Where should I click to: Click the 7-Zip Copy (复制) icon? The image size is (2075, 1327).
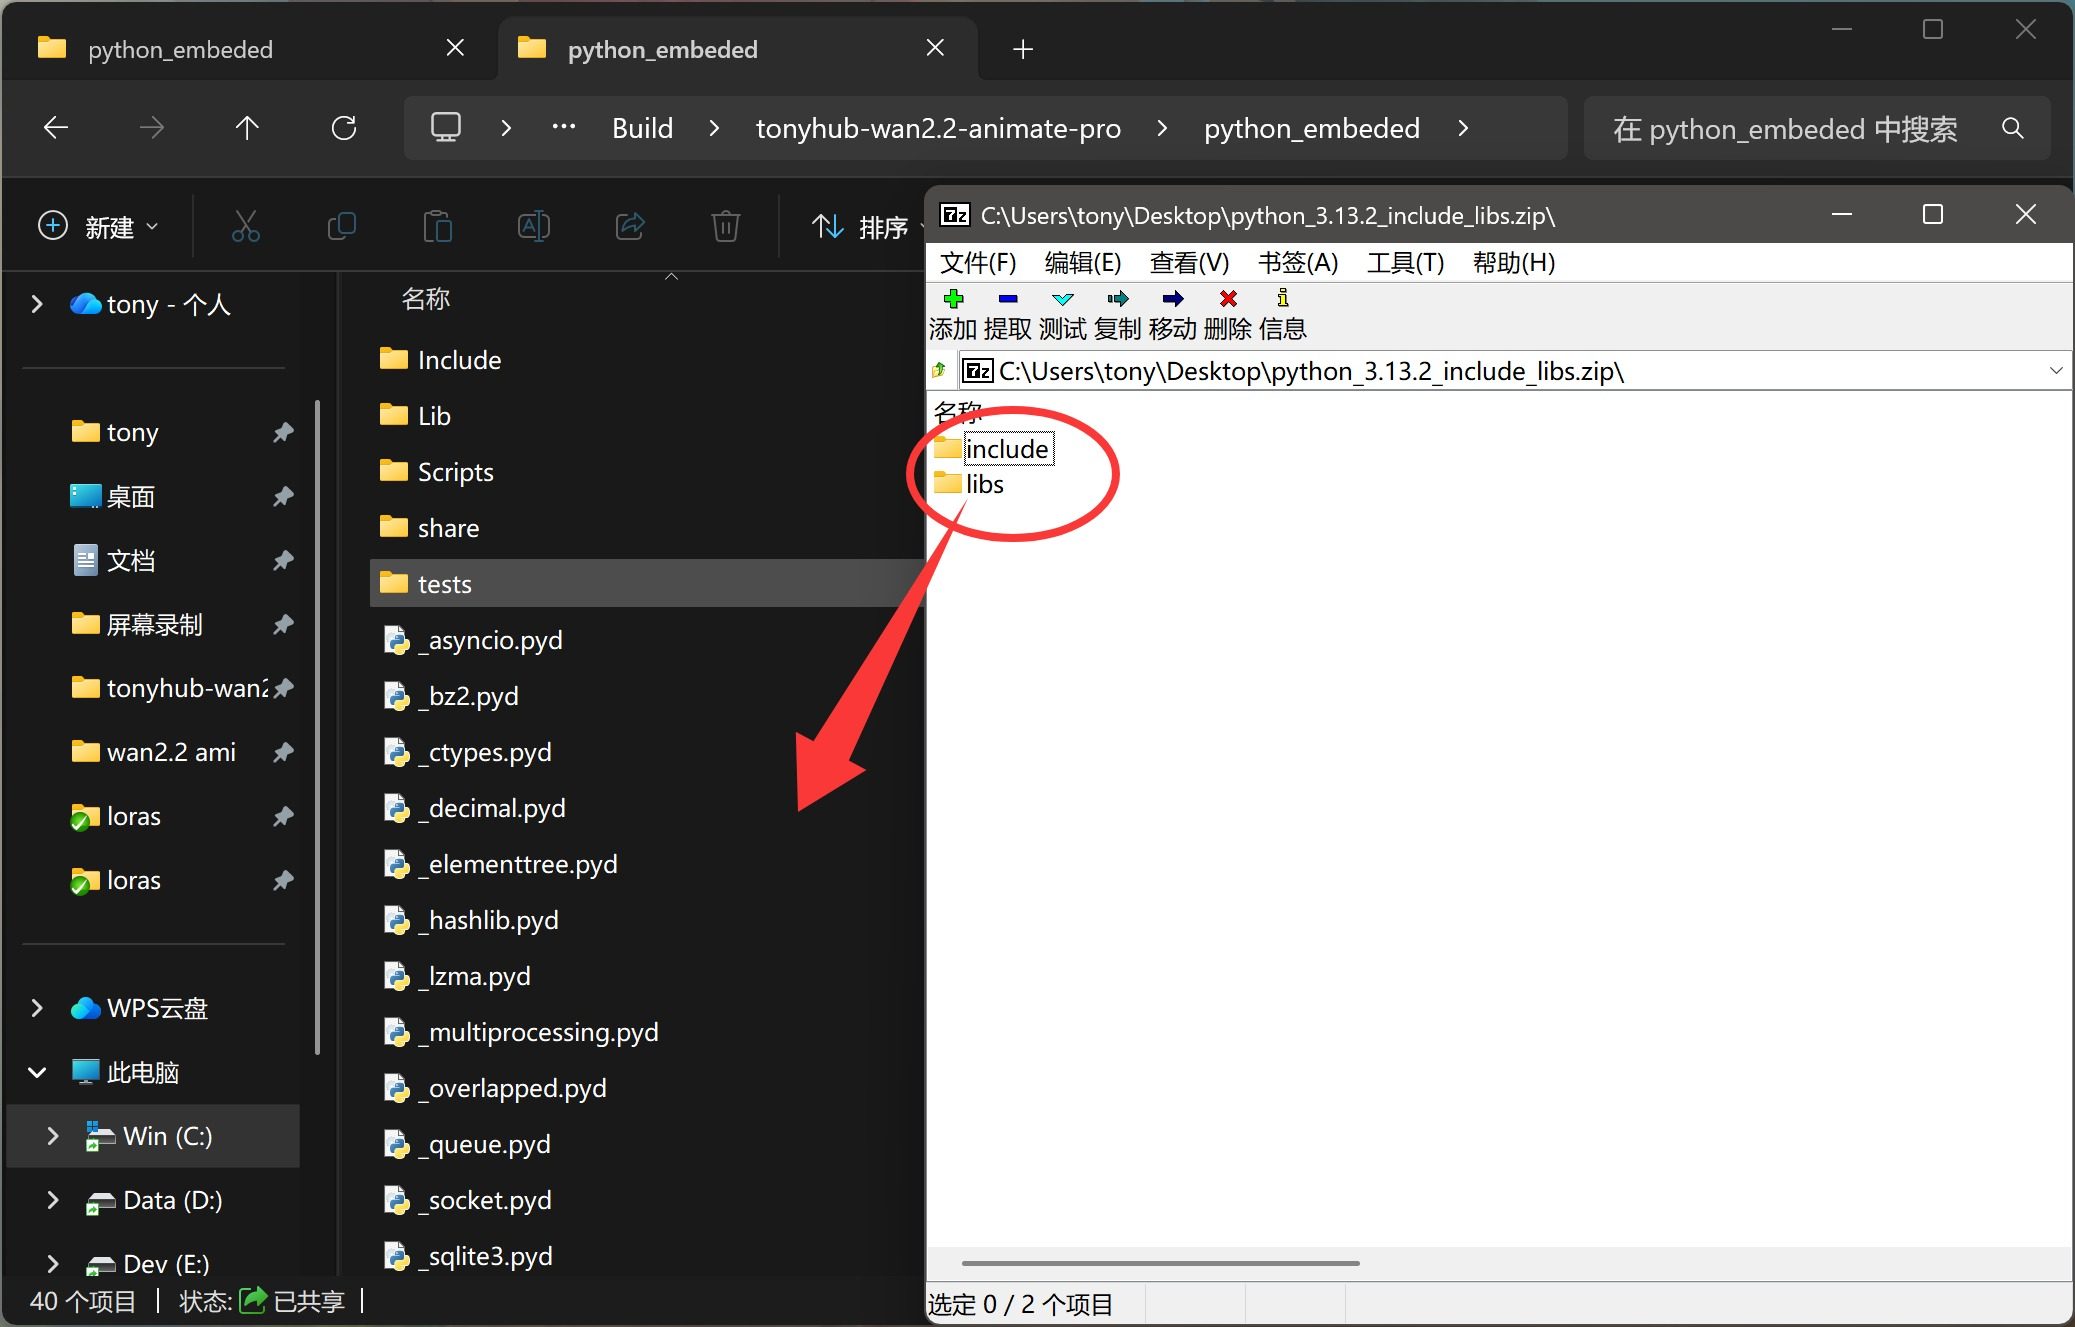[x=1117, y=299]
